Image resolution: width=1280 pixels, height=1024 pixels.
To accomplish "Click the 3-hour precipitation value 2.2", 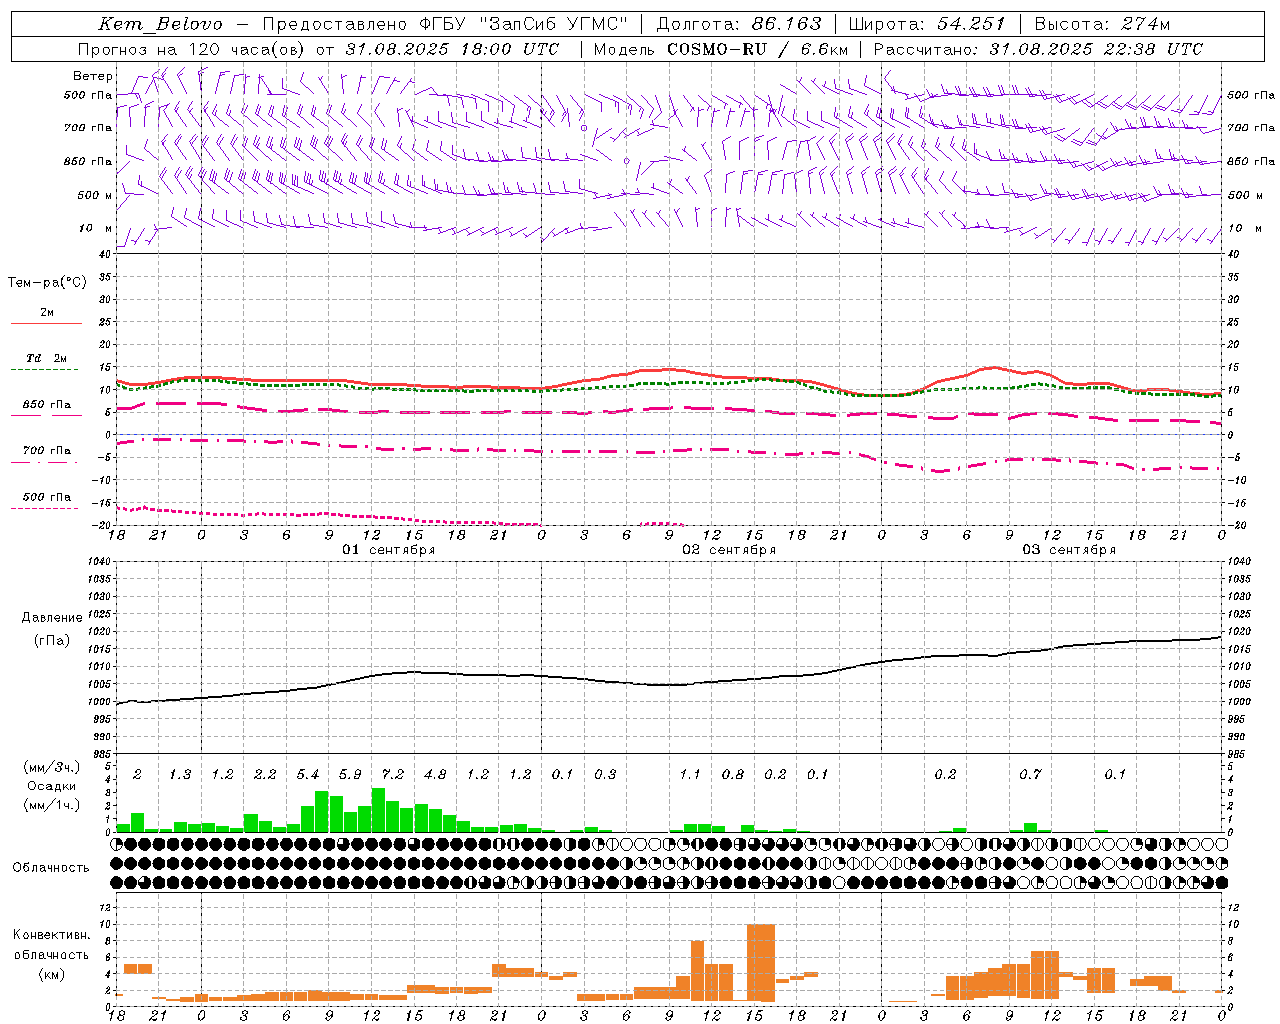I will coord(265,775).
